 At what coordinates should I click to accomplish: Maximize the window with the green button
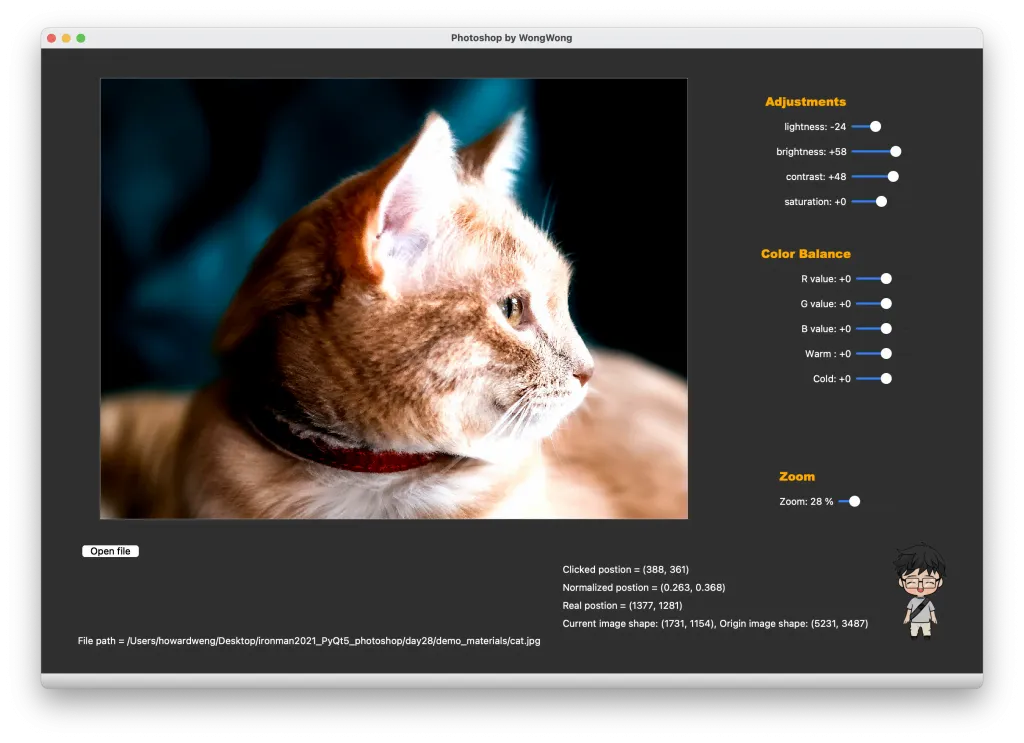pos(81,38)
